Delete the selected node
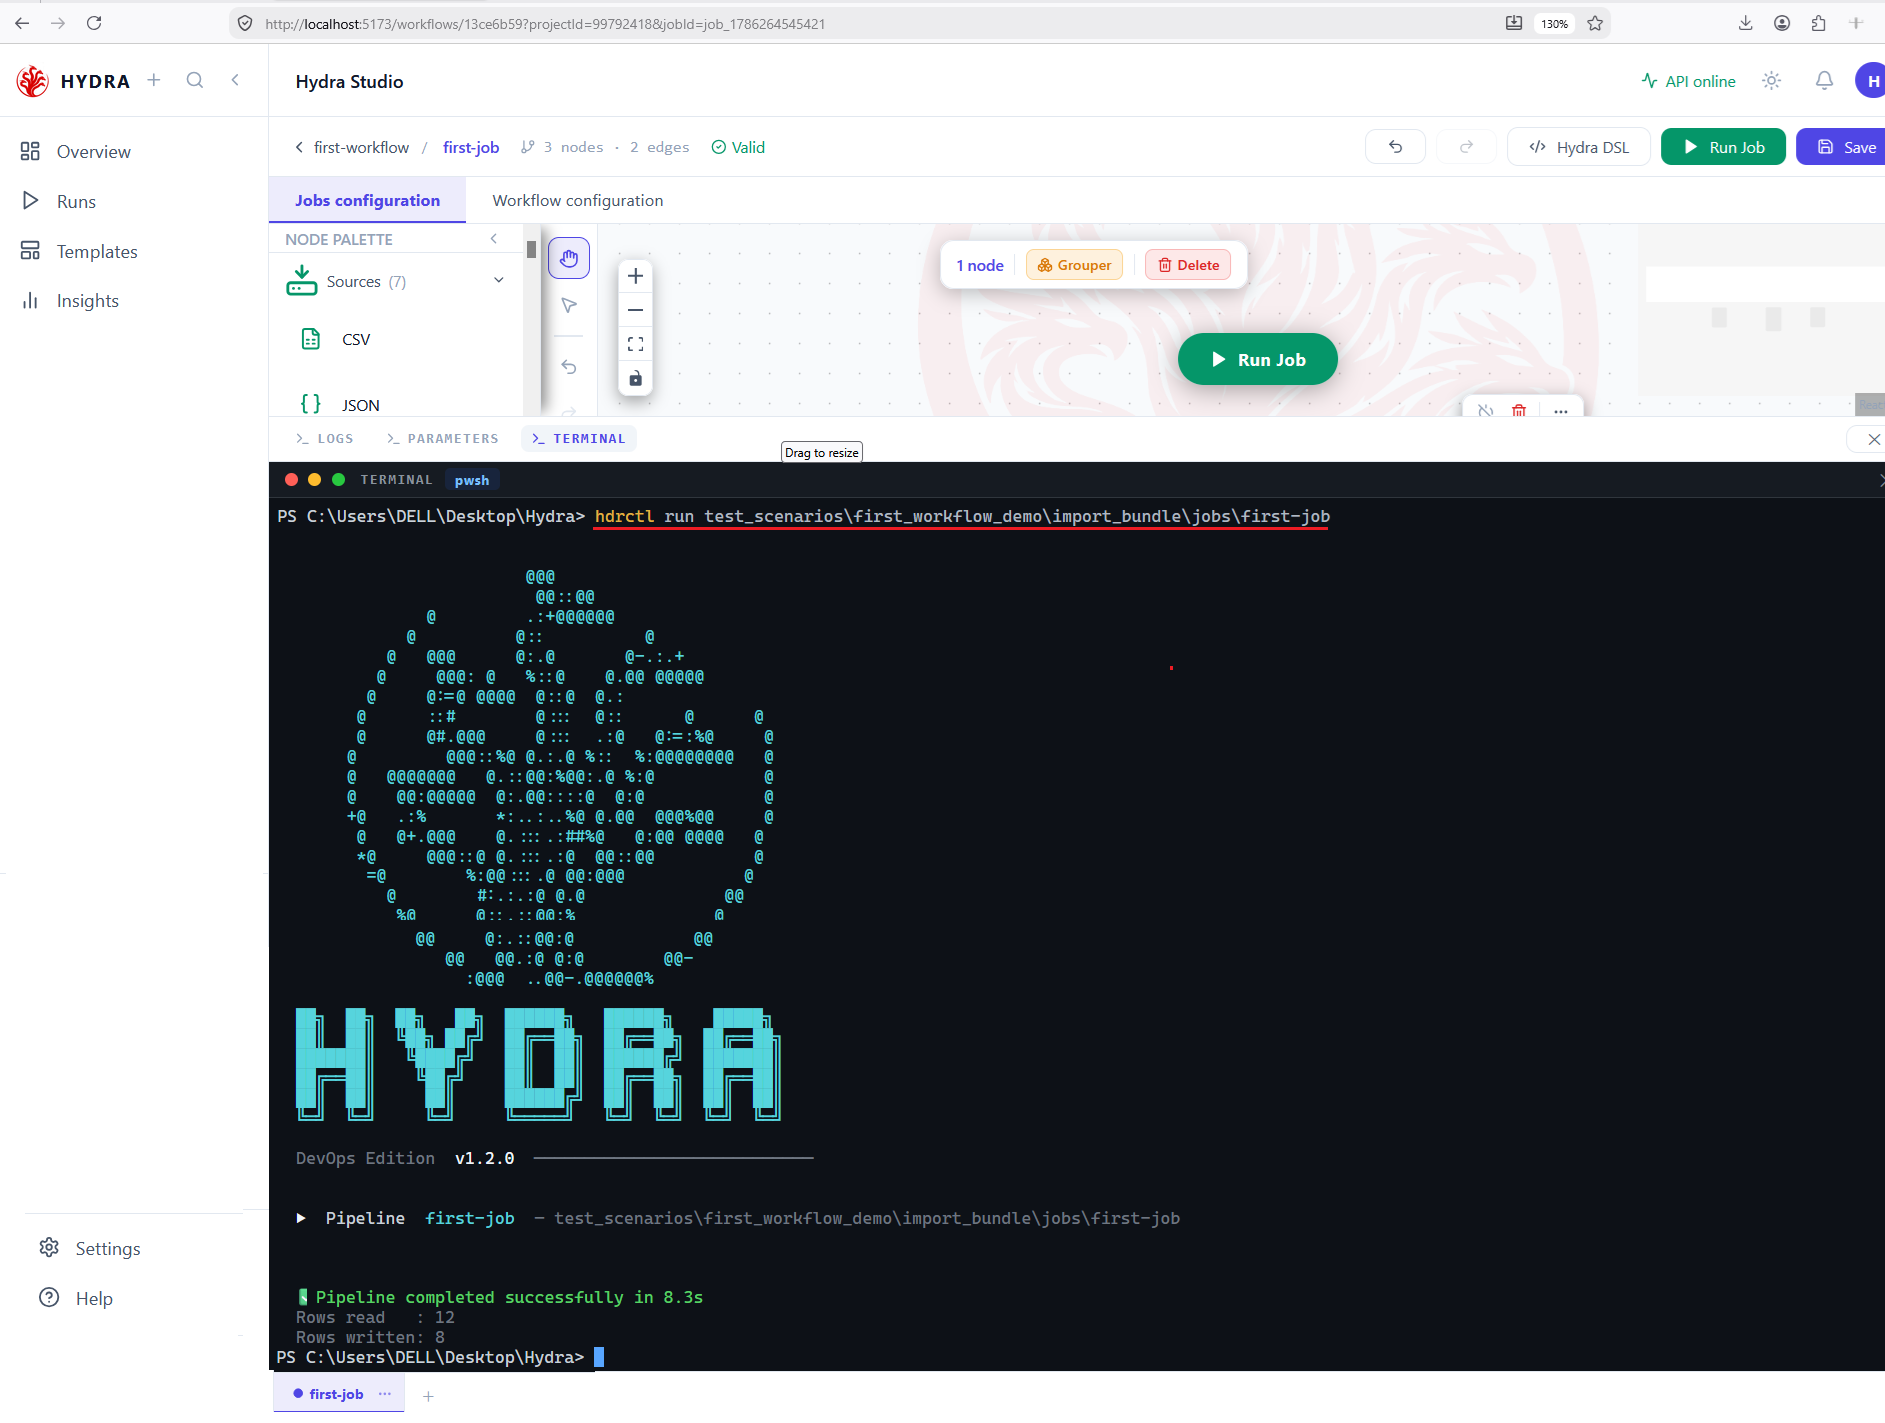 tap(1188, 265)
